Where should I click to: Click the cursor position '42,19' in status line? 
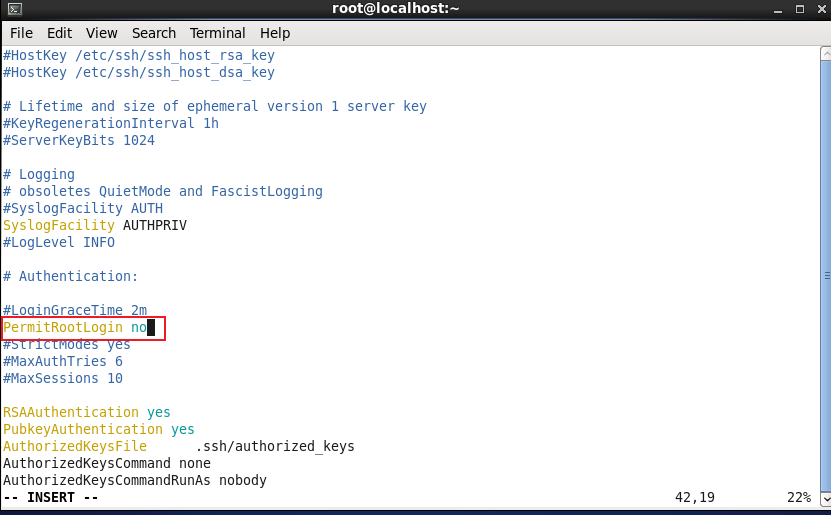694,498
